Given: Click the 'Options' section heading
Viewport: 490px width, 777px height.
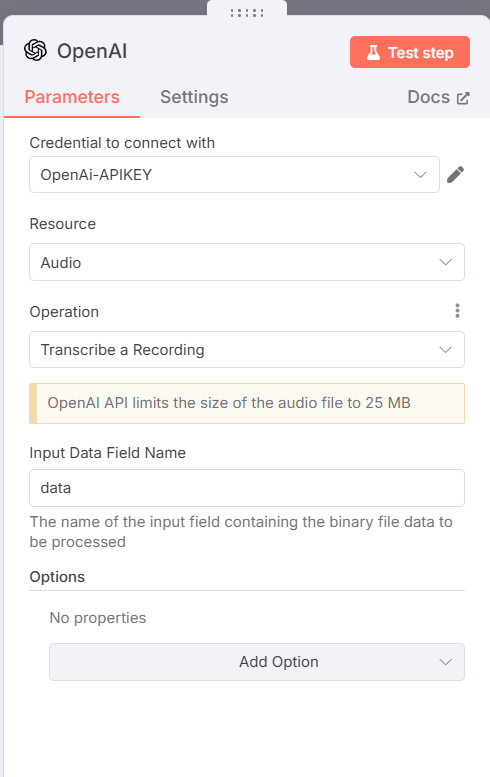Looking at the screenshot, I should [57, 577].
